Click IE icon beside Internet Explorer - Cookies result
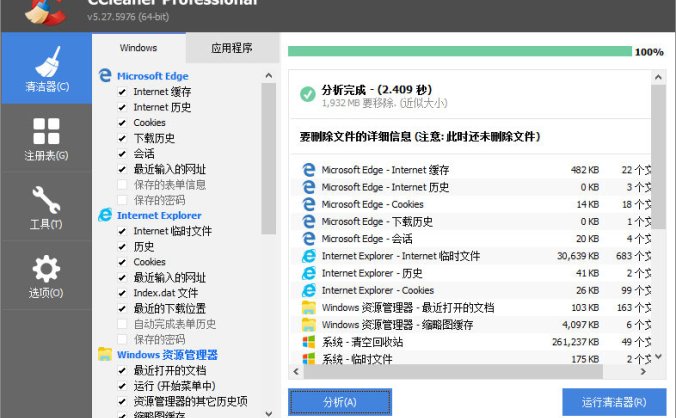The width and height of the screenshot is (676, 418). 309,290
